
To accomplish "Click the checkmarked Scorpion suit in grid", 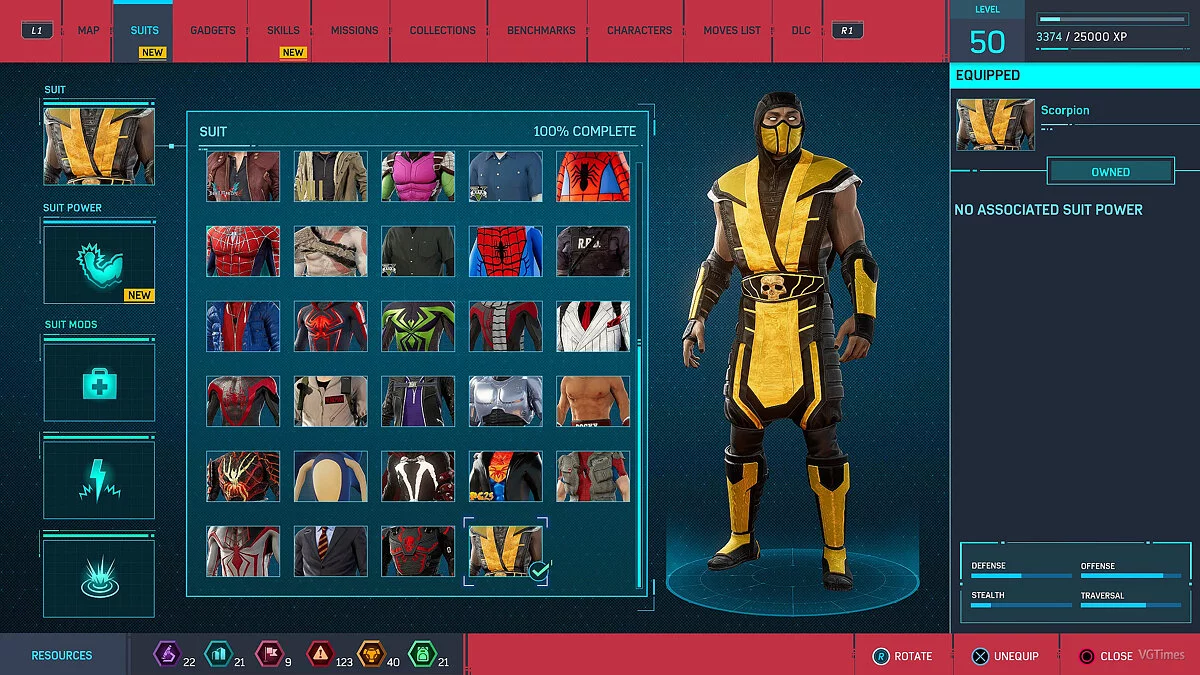I will (x=506, y=551).
